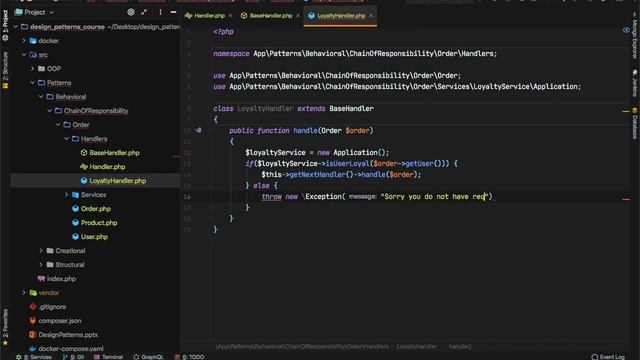Expand the OOP folder
Viewport: 640px width, 360px height.
tap(32, 69)
